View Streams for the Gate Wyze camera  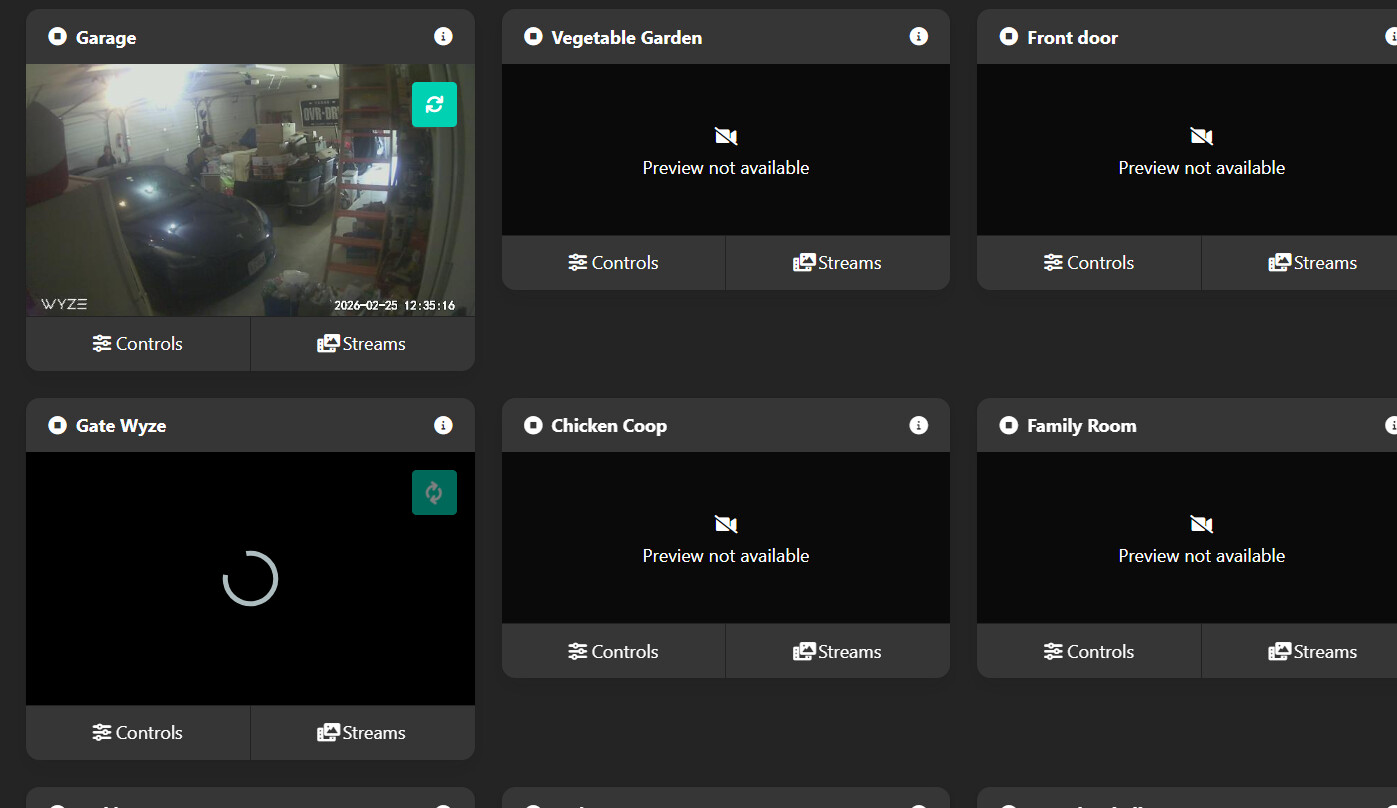(x=363, y=732)
